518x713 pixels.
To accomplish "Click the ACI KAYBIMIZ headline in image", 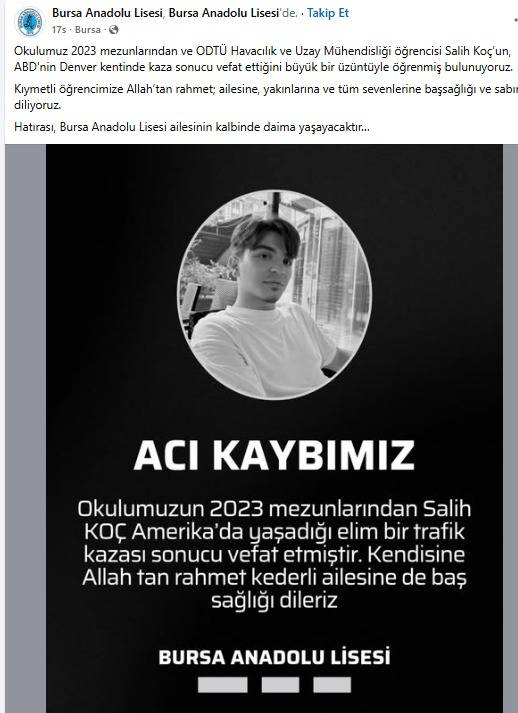I will [274, 455].
